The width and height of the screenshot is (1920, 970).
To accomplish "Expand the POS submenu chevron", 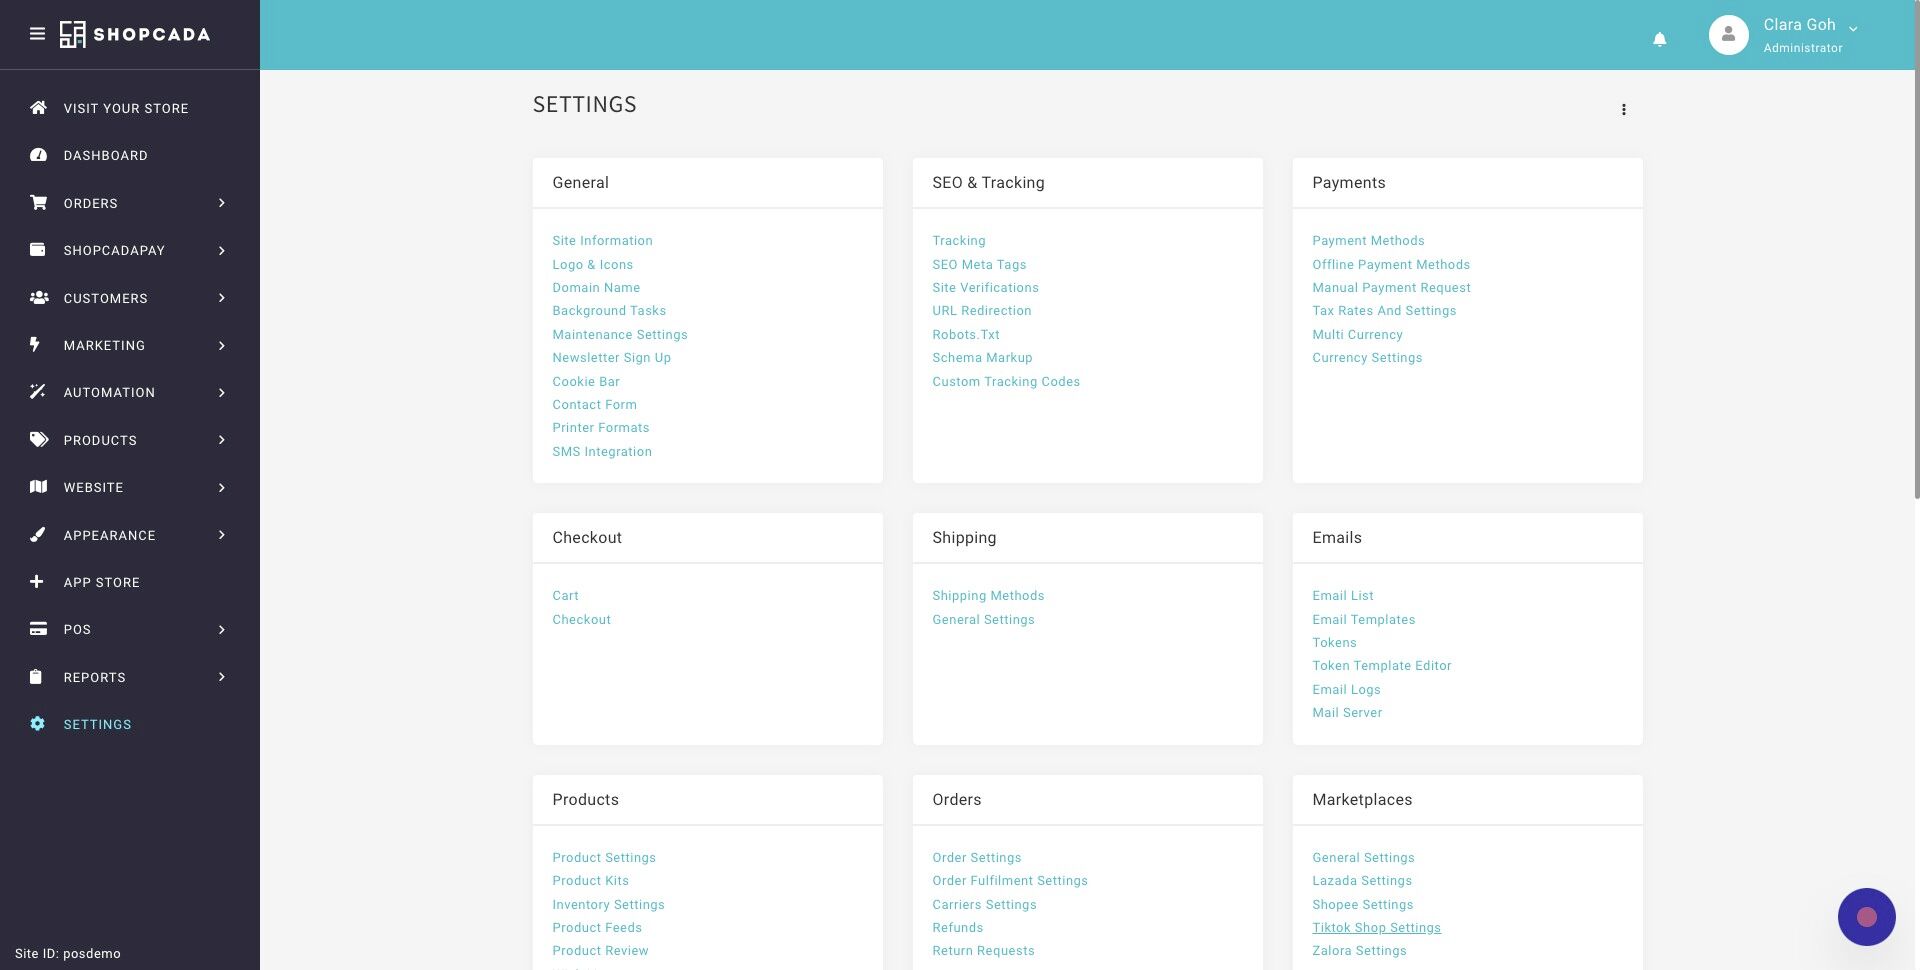I will (222, 629).
